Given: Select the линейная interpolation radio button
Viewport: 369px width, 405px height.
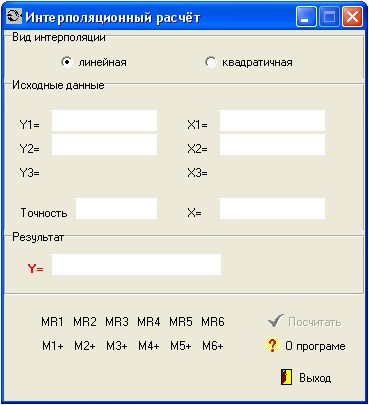Looking at the screenshot, I should [67, 62].
